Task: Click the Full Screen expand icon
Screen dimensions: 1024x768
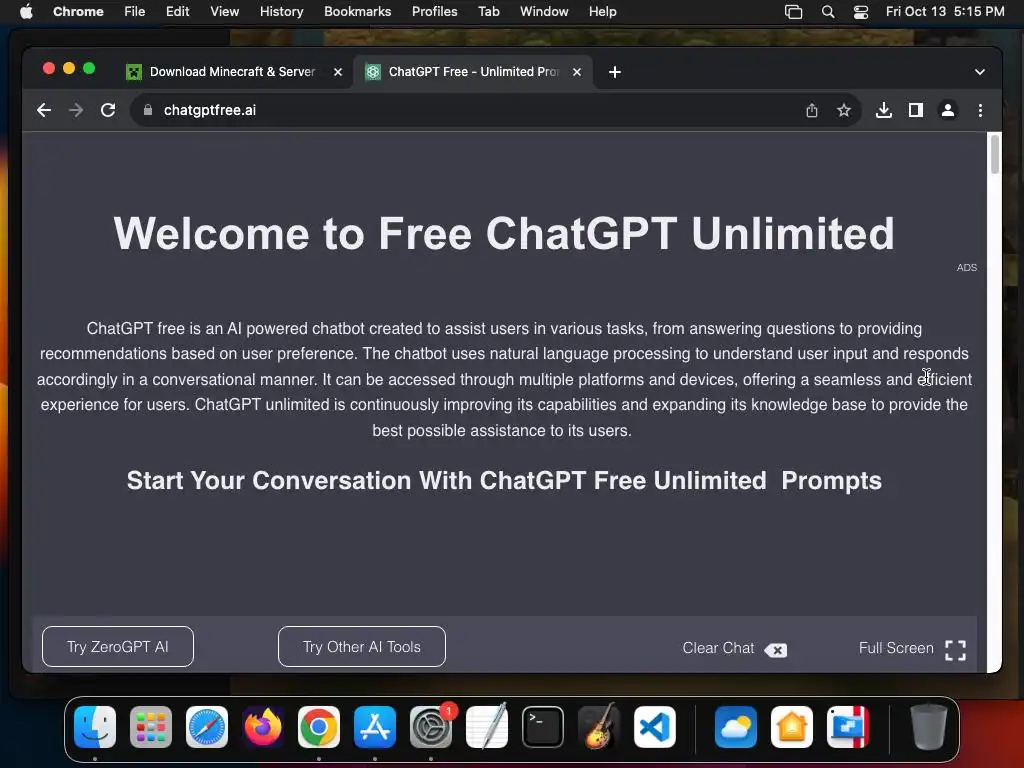Action: (x=955, y=650)
